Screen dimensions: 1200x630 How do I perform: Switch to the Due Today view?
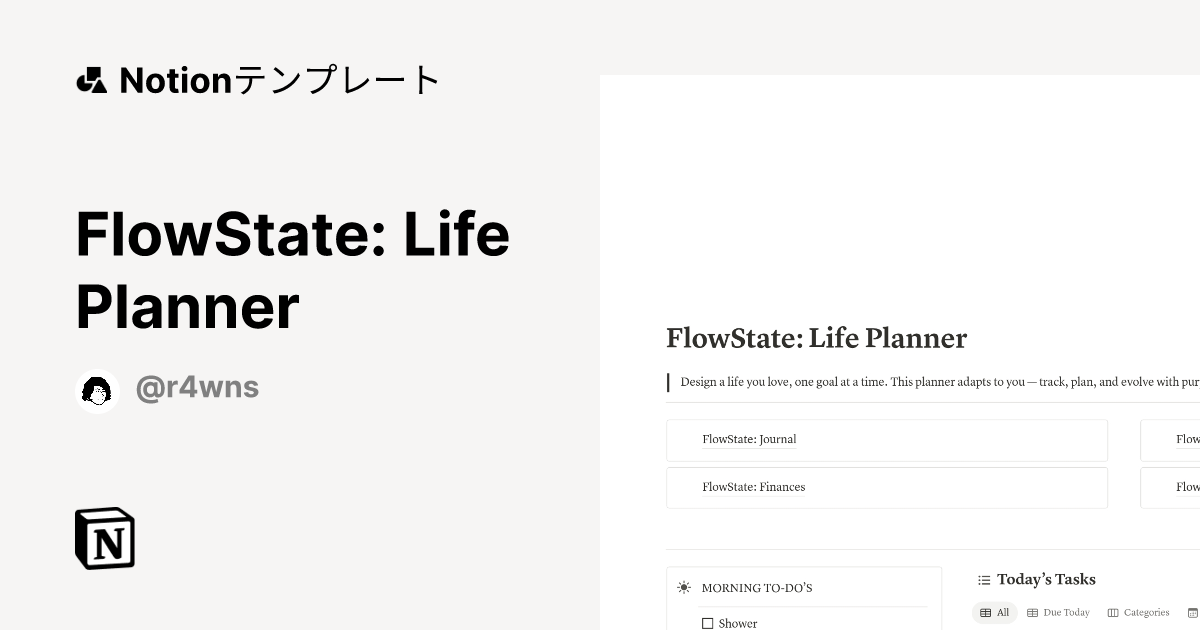pyautogui.click(x=1066, y=612)
